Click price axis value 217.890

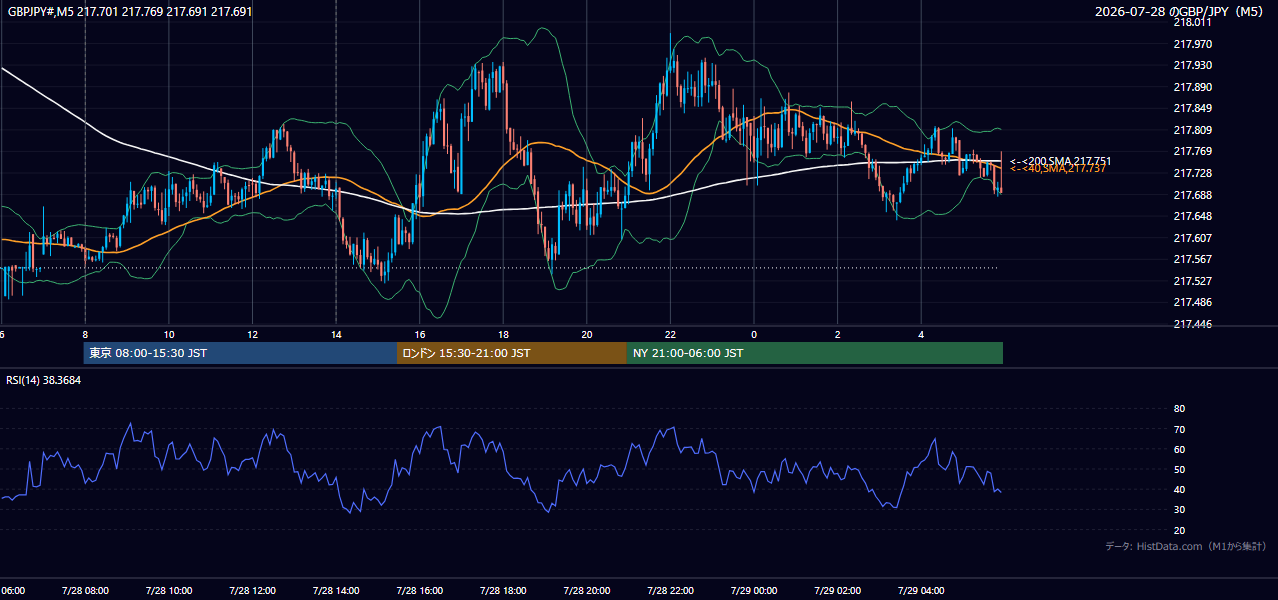click(1192, 87)
